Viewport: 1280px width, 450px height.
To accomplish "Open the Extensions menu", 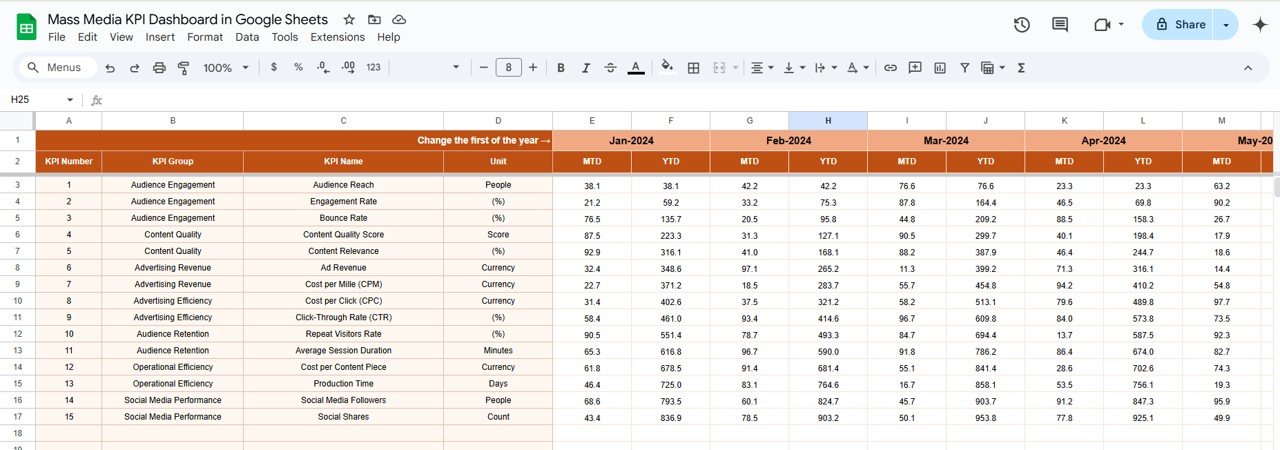I will pyautogui.click(x=338, y=37).
